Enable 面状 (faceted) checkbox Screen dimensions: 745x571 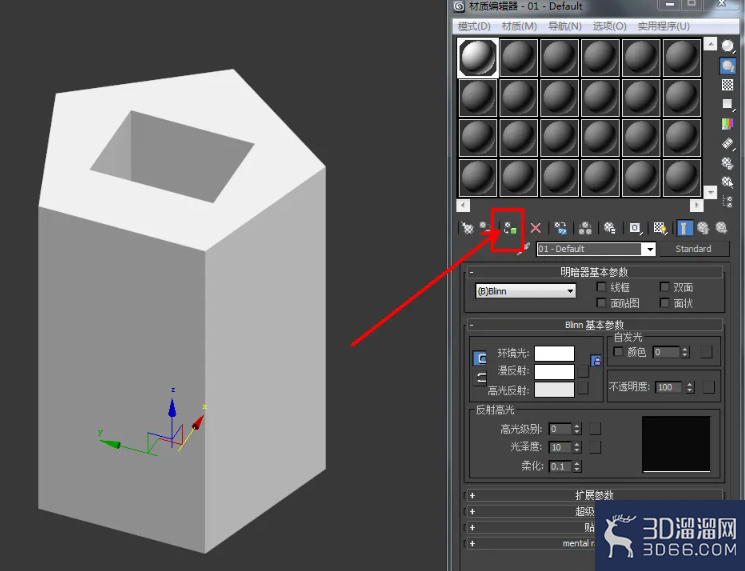tap(664, 302)
